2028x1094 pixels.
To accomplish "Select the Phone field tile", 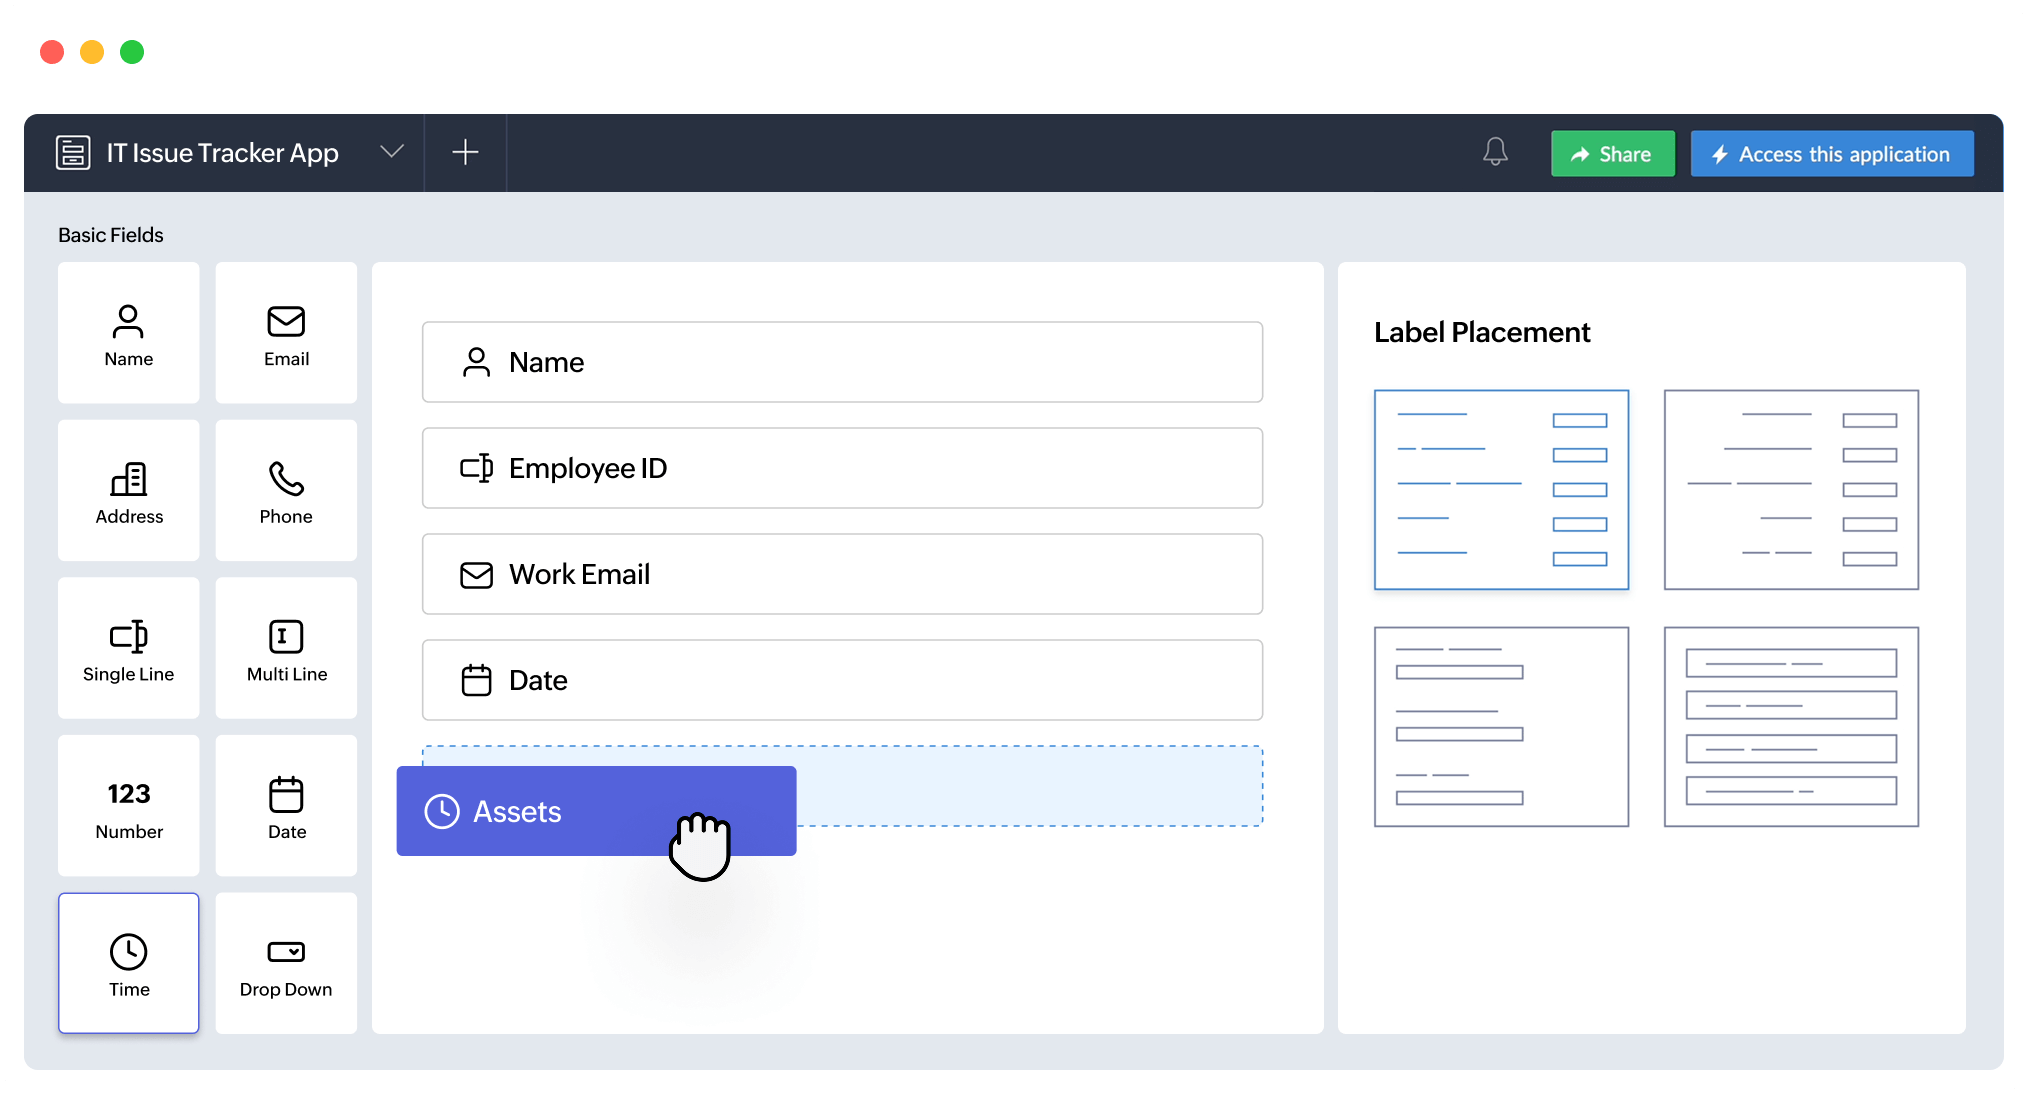I will click(x=286, y=491).
